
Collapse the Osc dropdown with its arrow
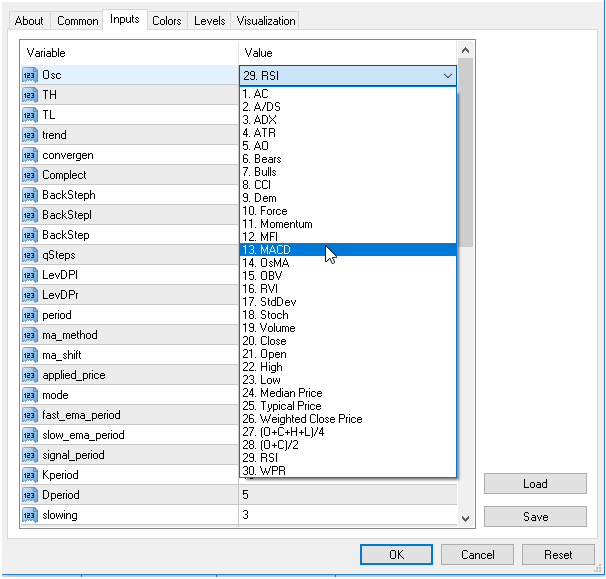446,75
